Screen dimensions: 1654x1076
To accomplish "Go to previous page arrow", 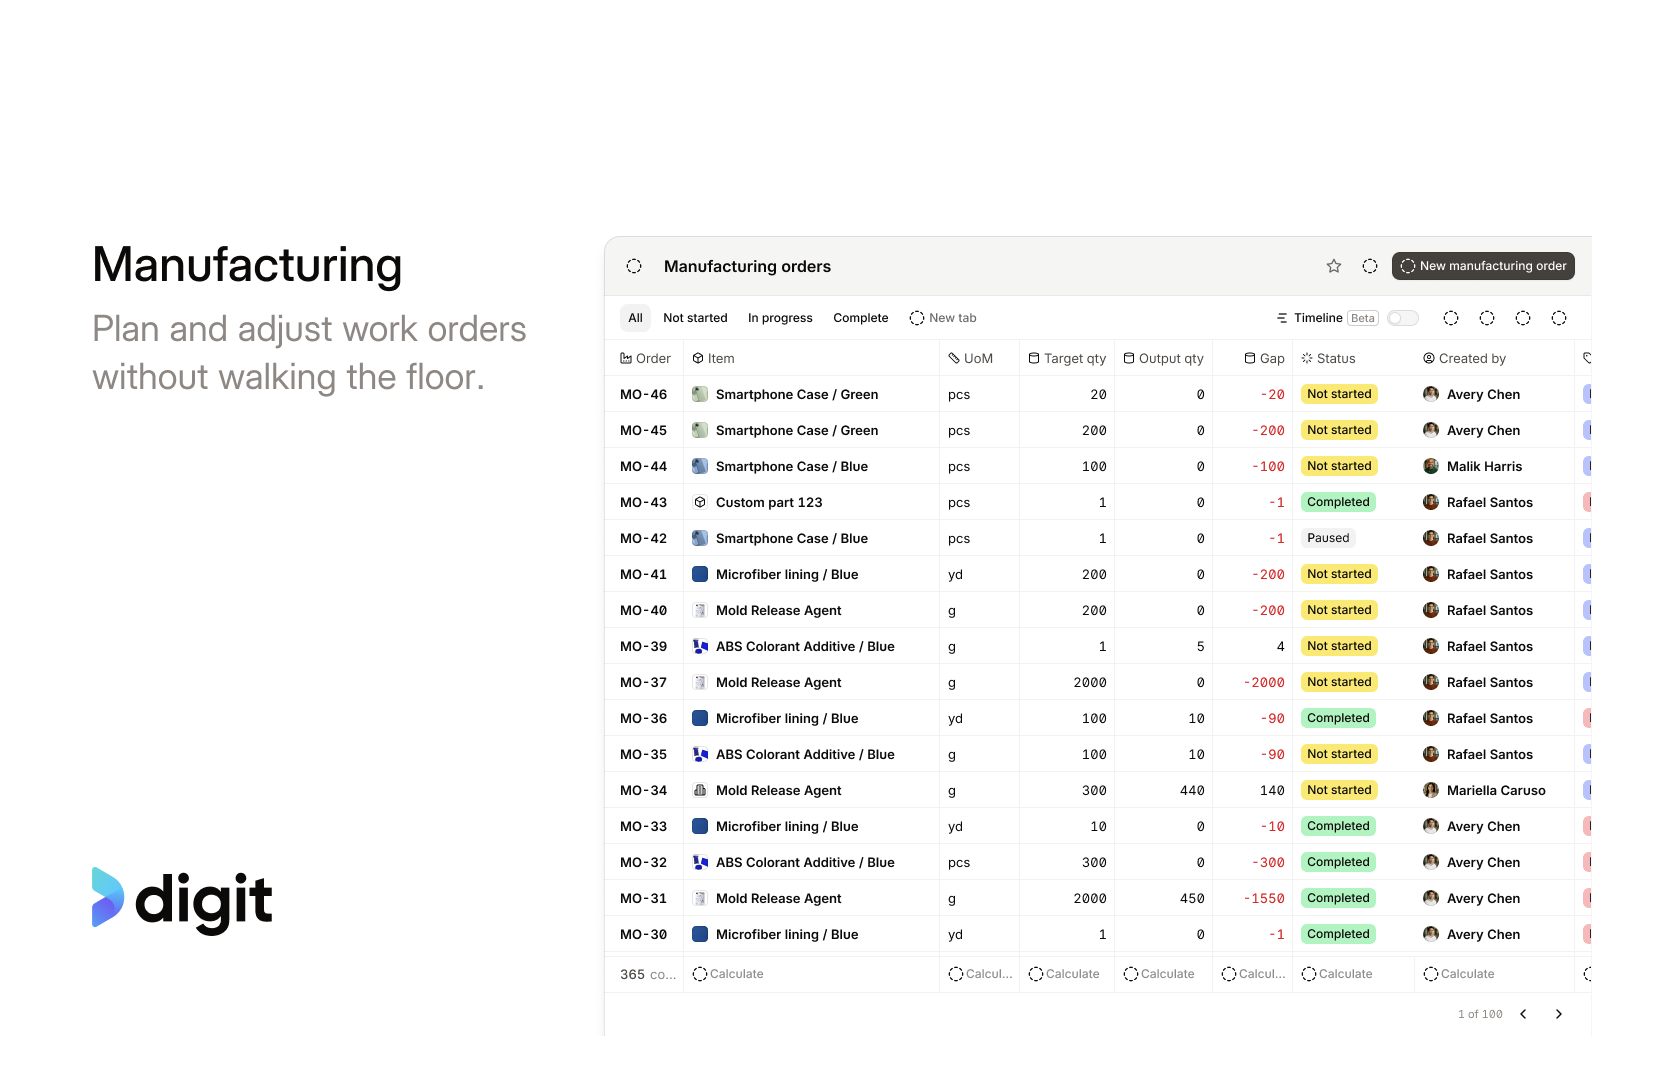I will point(1523,1014).
